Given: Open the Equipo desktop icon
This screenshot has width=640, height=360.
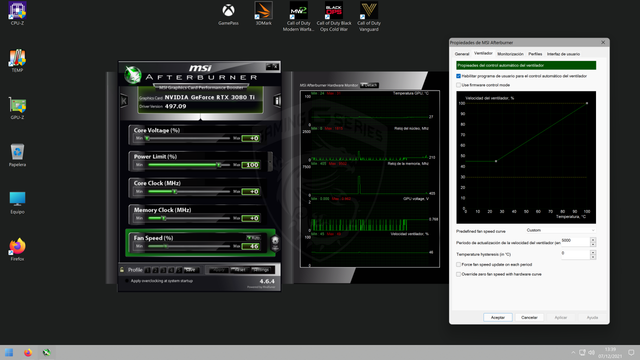Looking at the screenshot, I should 17,202.
